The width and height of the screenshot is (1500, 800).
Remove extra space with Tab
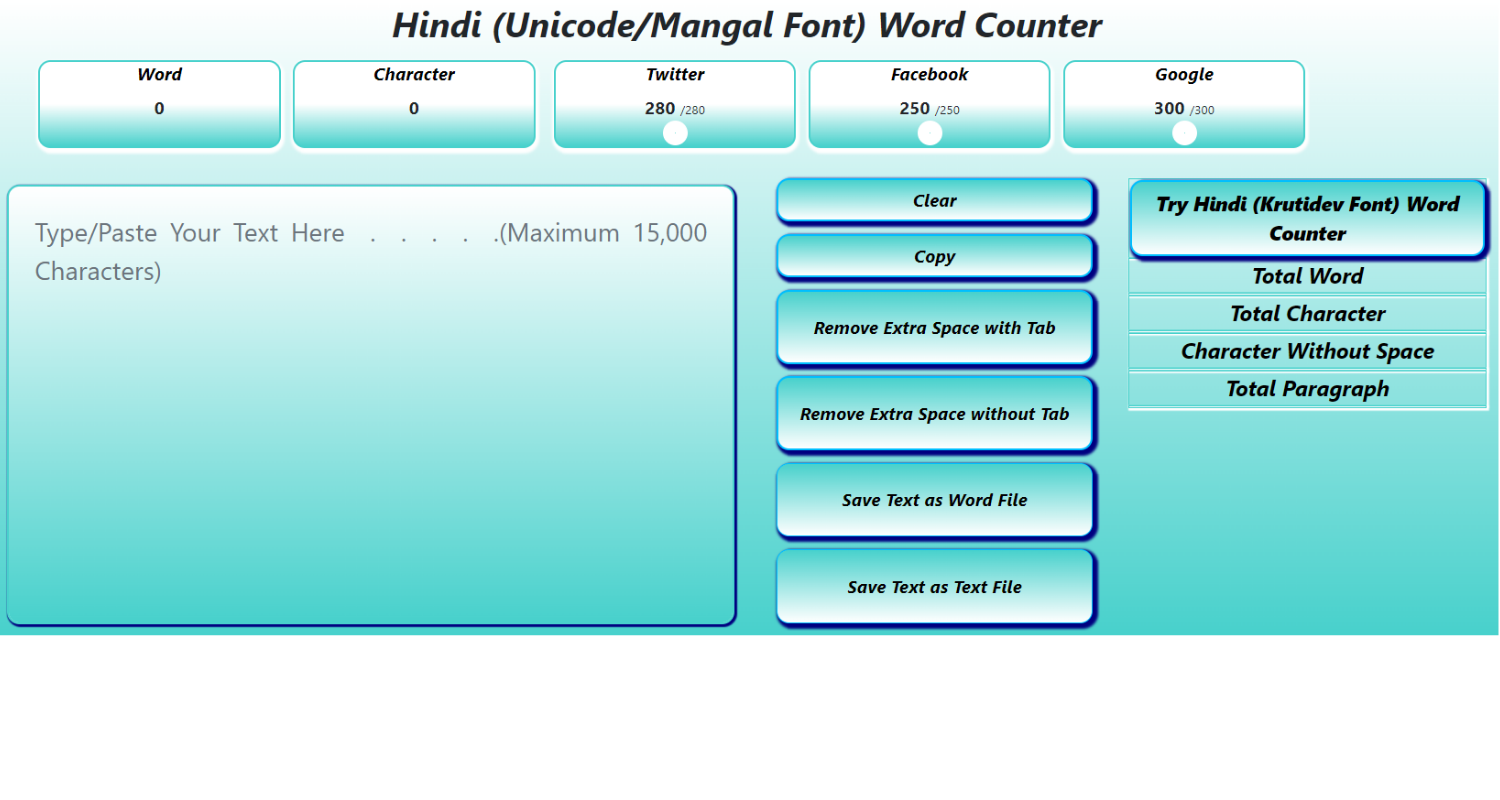(x=934, y=328)
